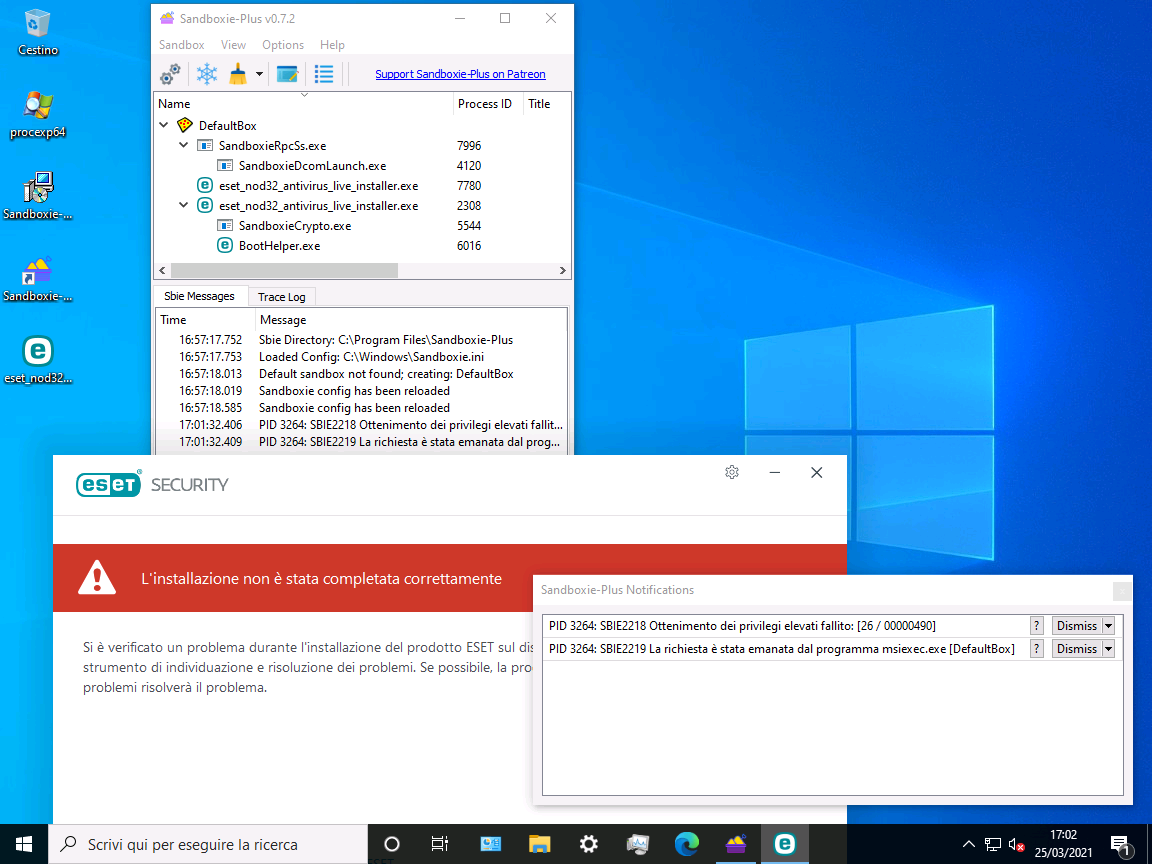Click the Message column header
Viewport: 1152px width, 864px height.
[x=411, y=320]
